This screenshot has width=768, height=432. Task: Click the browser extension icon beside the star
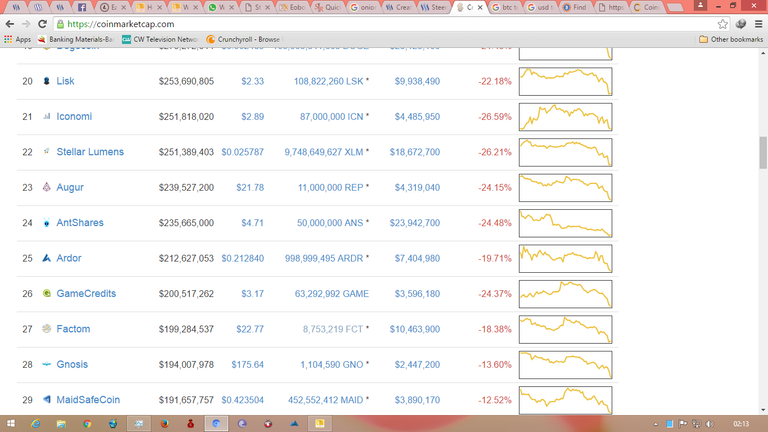741,24
